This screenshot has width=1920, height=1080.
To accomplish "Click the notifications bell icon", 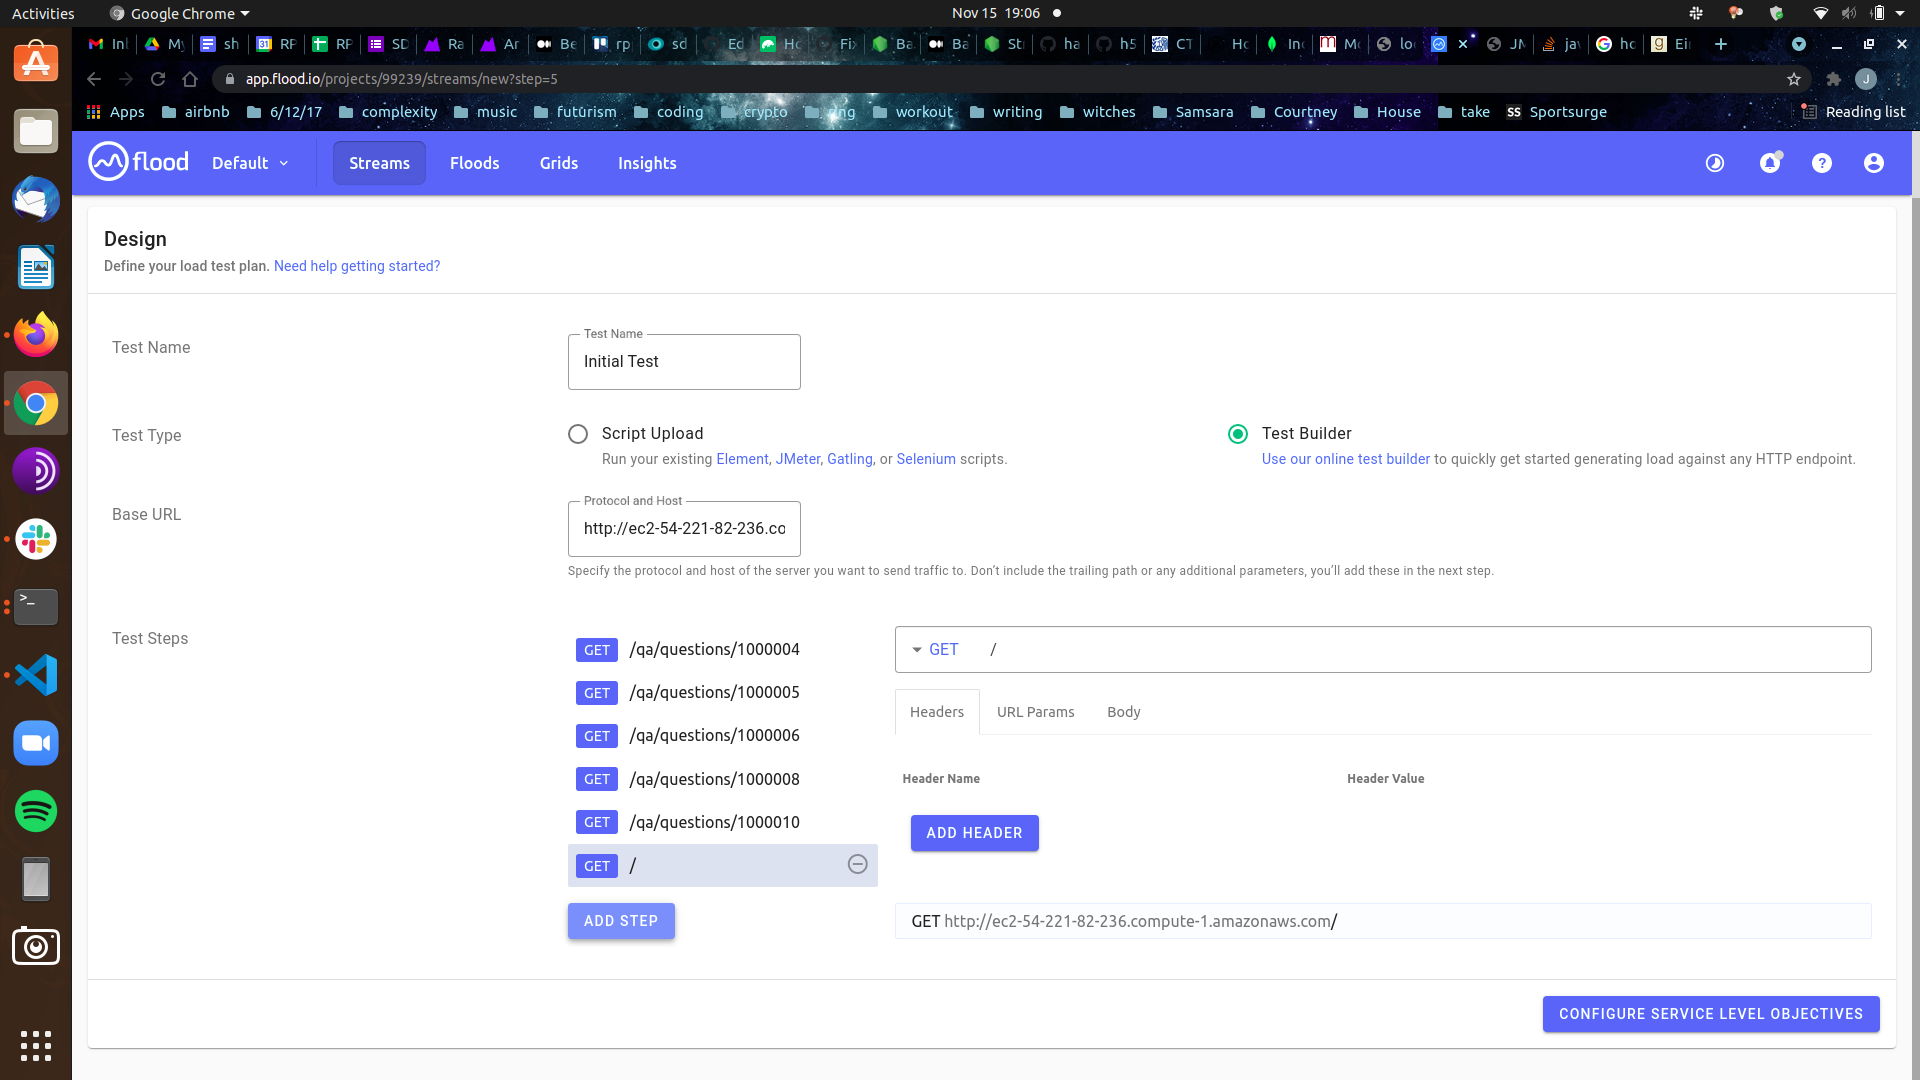I will [x=1770, y=162].
